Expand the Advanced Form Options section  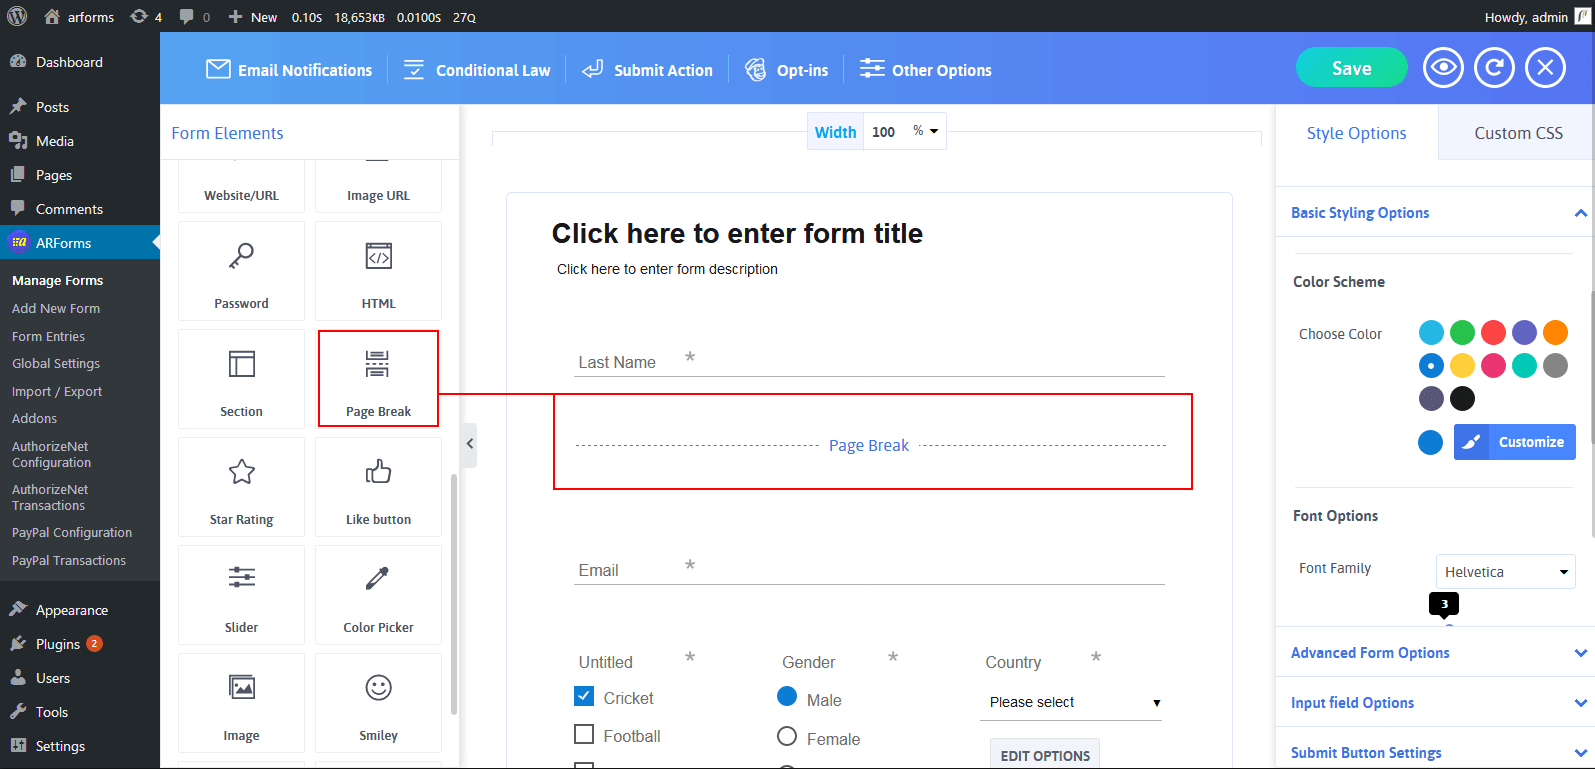tap(1435, 653)
